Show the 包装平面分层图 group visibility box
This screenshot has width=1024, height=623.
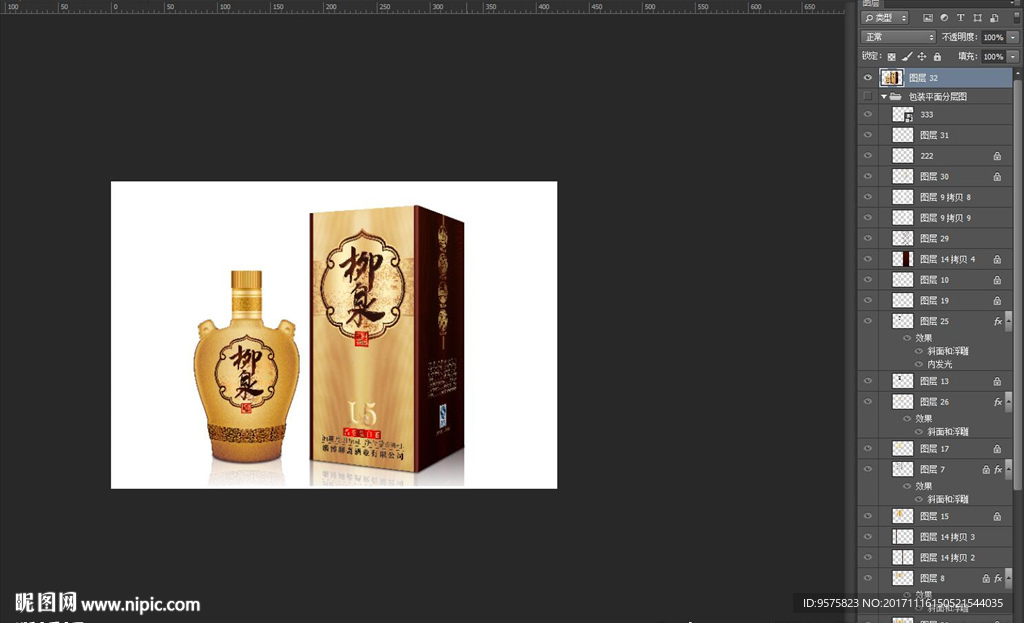[x=867, y=97]
